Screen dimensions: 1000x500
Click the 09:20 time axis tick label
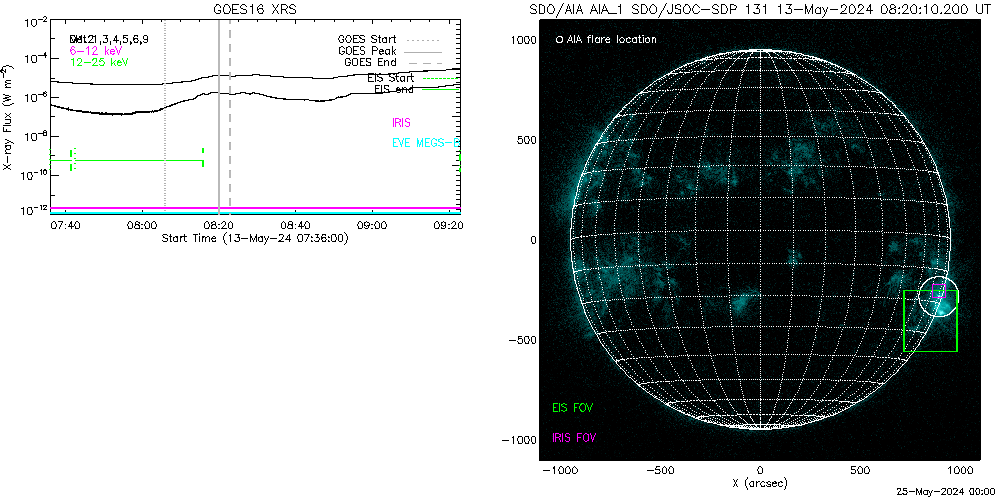click(x=448, y=225)
